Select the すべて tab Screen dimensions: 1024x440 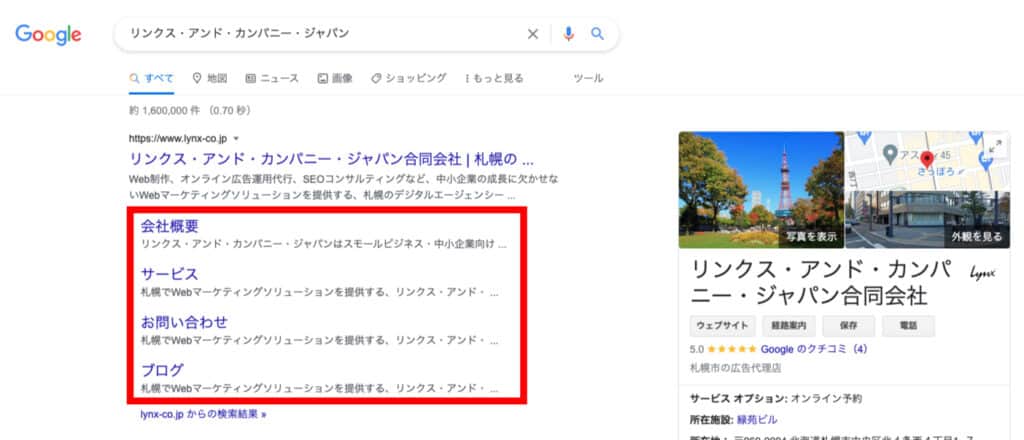152,78
